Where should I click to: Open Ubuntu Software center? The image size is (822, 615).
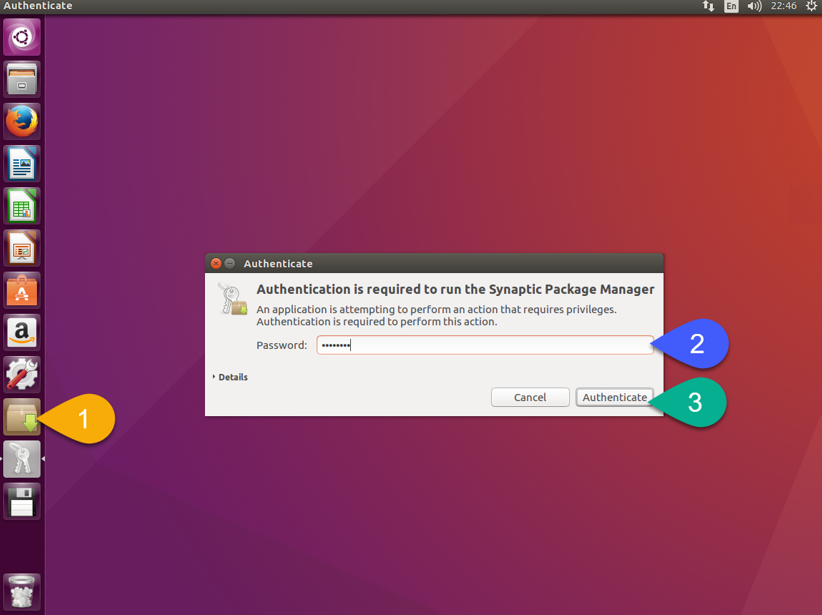tap(22, 290)
